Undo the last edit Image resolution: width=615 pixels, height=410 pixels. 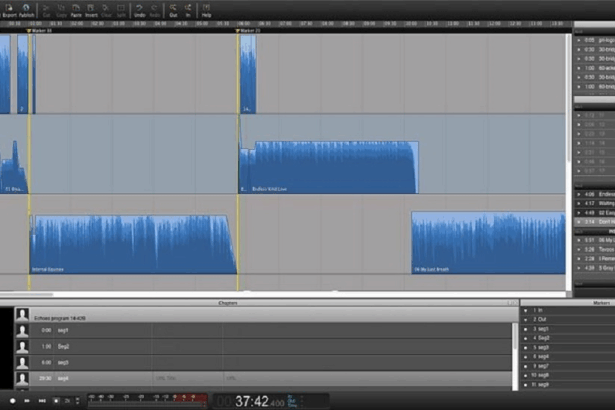(x=138, y=12)
